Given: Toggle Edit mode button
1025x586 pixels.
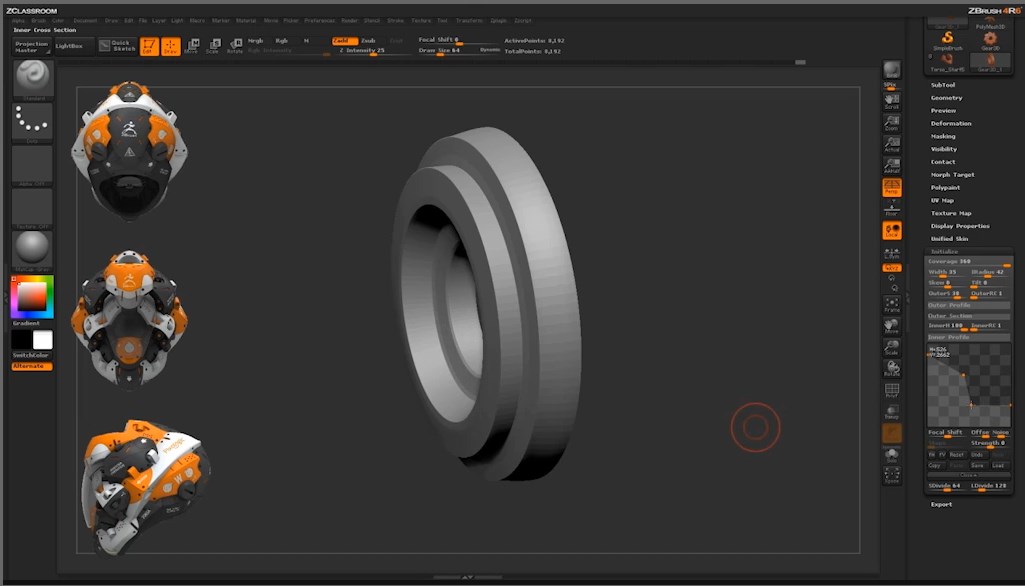Looking at the screenshot, I should pos(149,46).
